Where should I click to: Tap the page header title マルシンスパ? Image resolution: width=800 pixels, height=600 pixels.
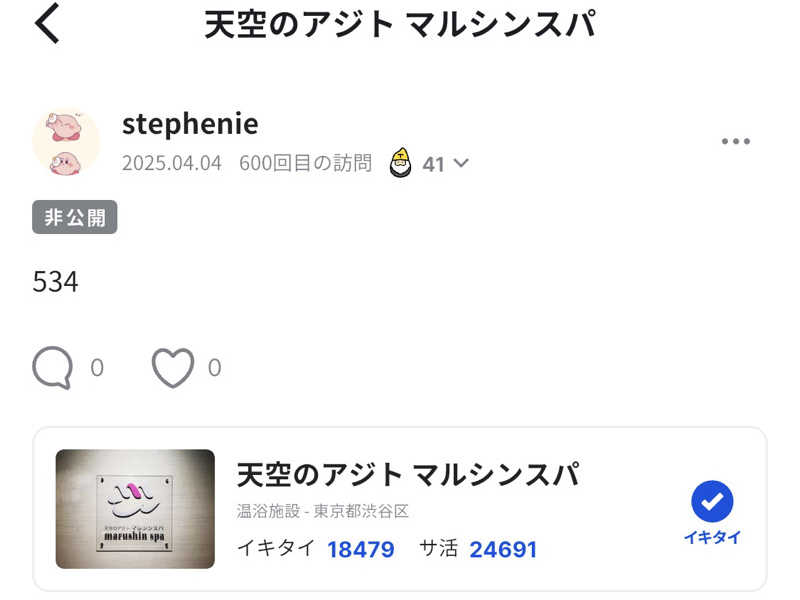tap(501, 24)
